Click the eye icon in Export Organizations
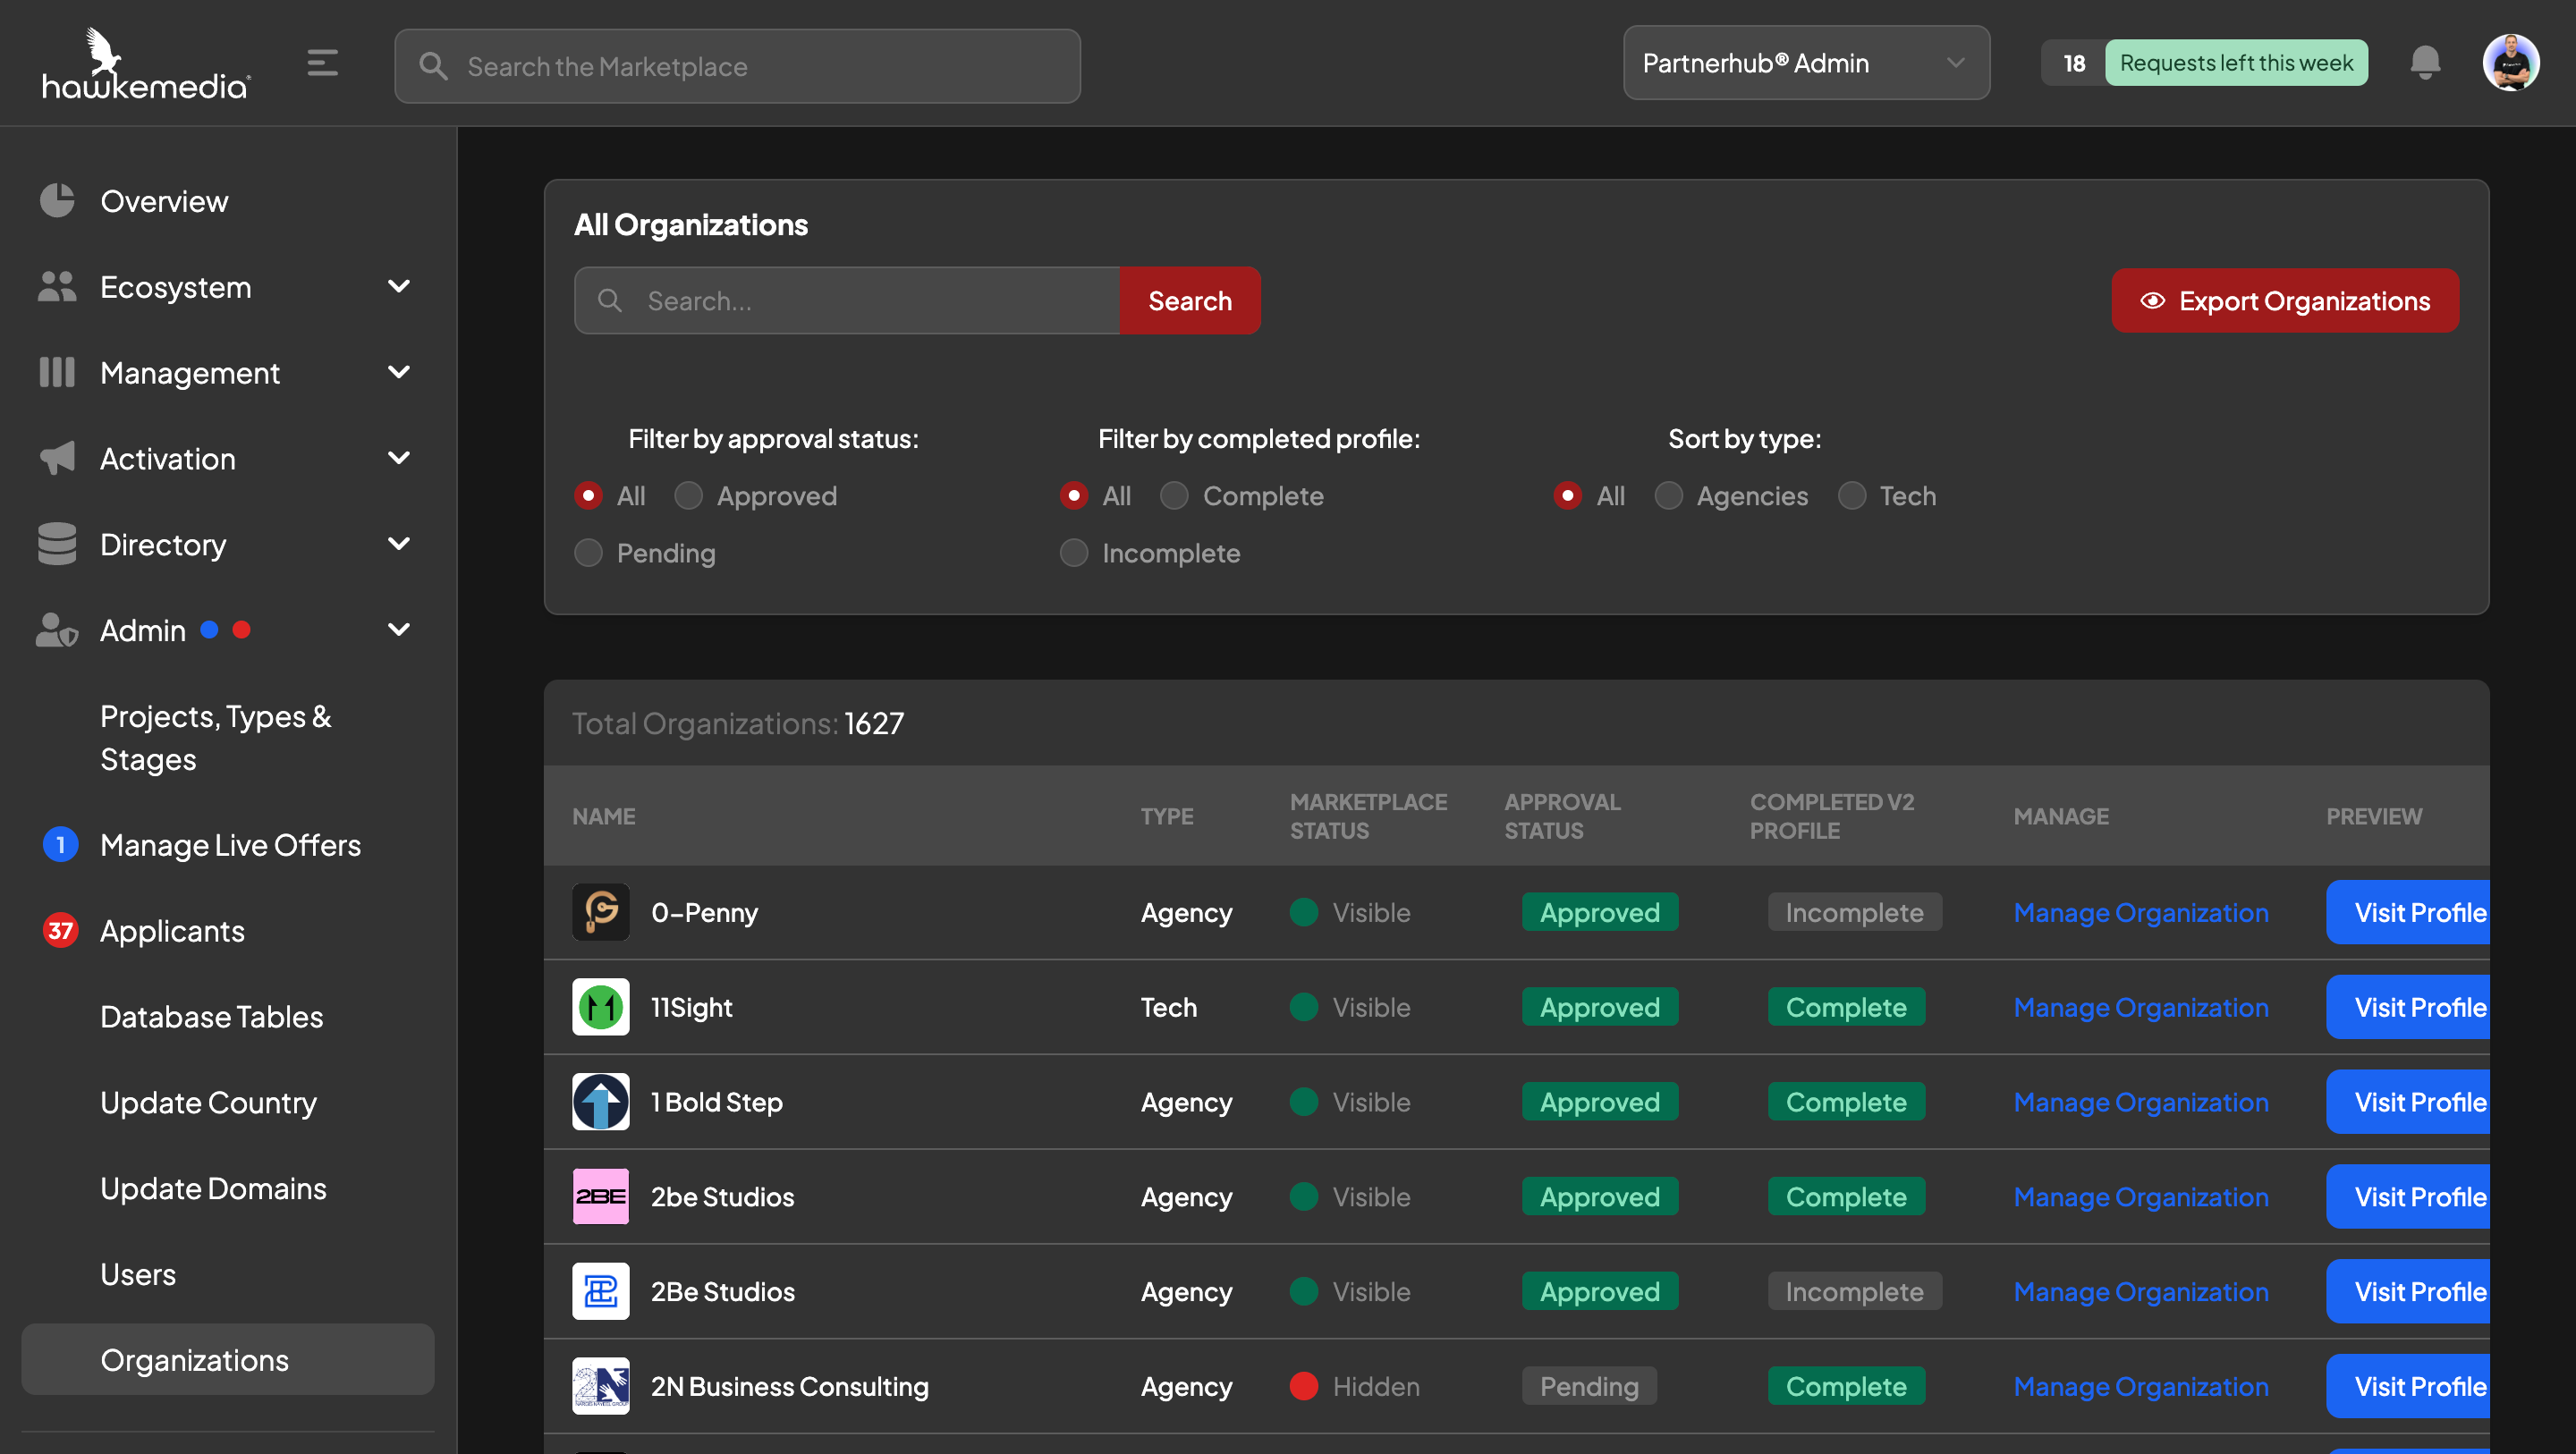Image resolution: width=2576 pixels, height=1454 pixels. pyautogui.click(x=2153, y=301)
